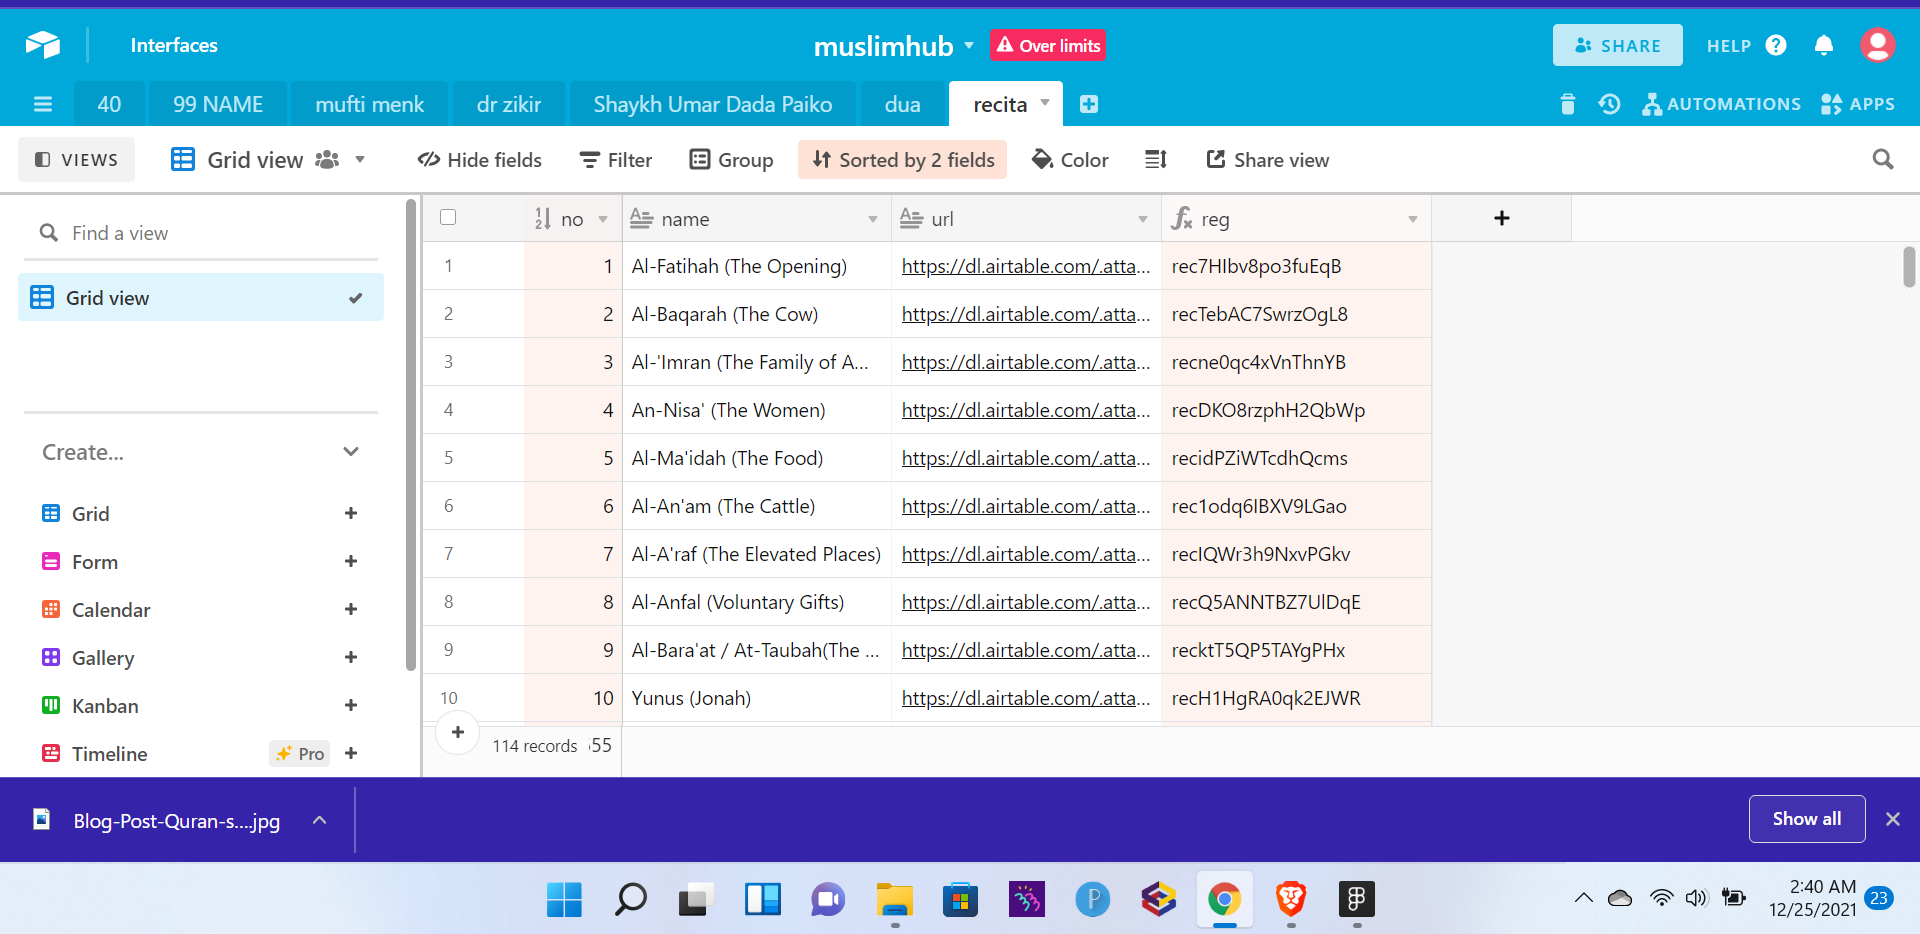
Task: Add a Gallery view from Create list
Action: 351,658
